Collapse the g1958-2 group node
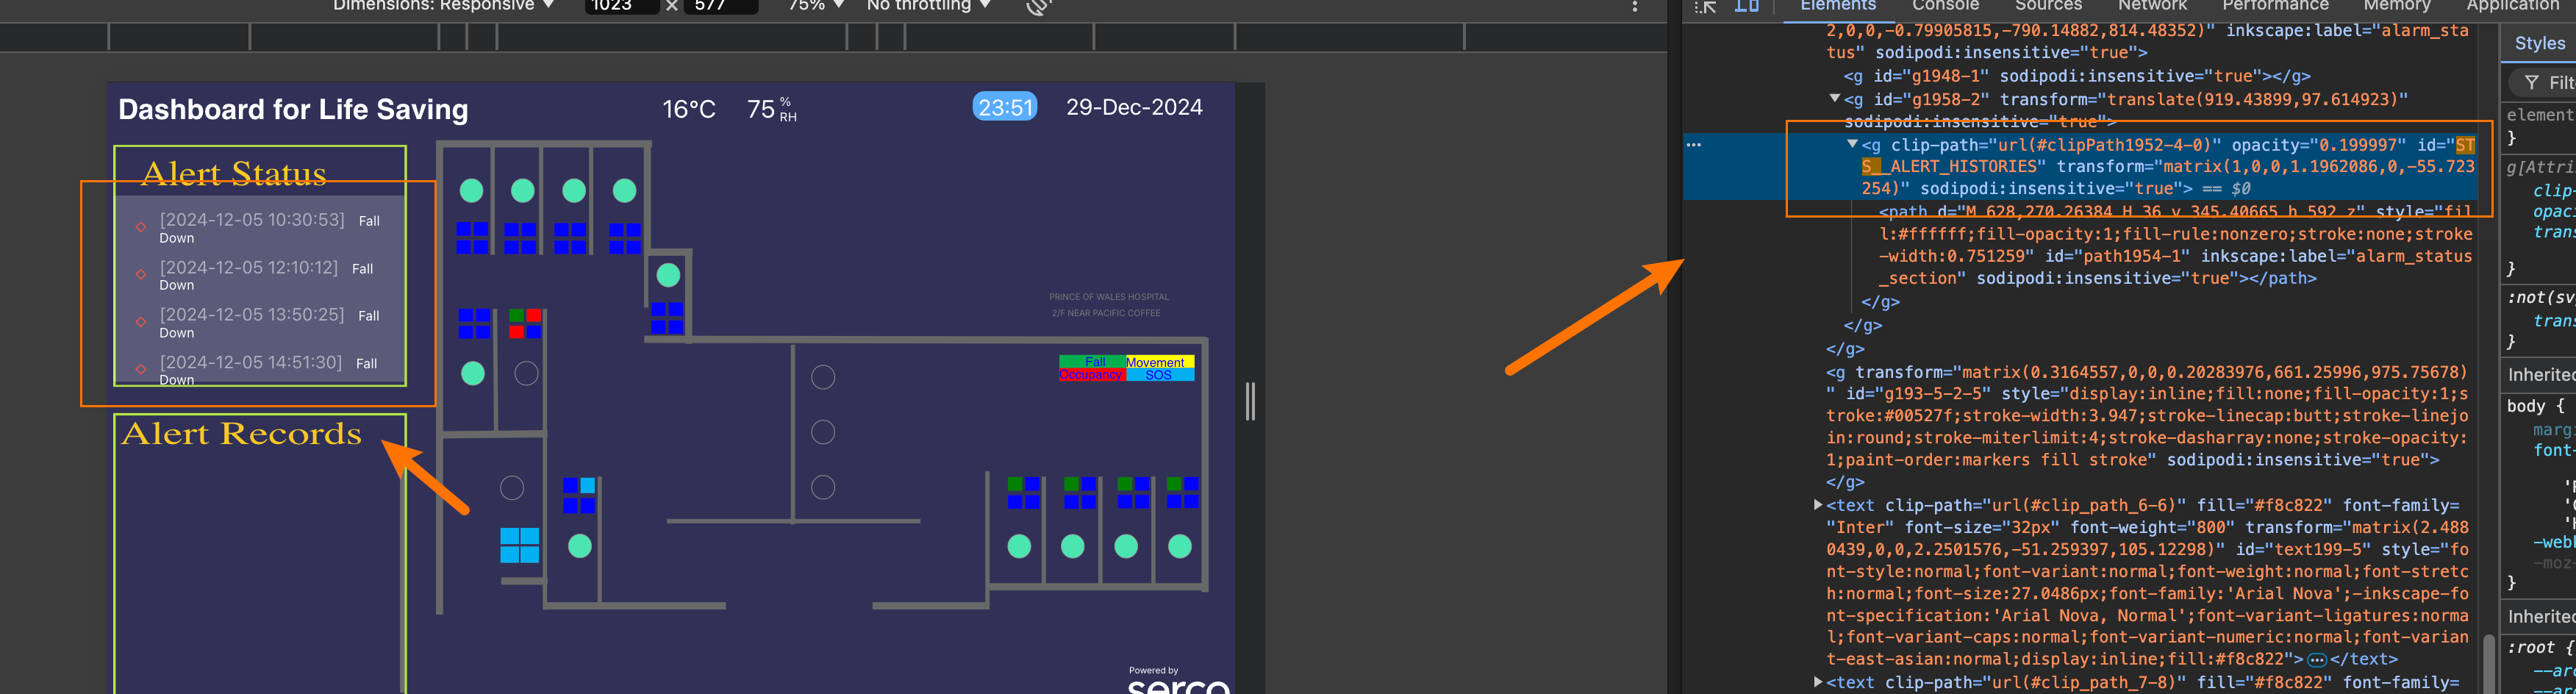 (1834, 99)
